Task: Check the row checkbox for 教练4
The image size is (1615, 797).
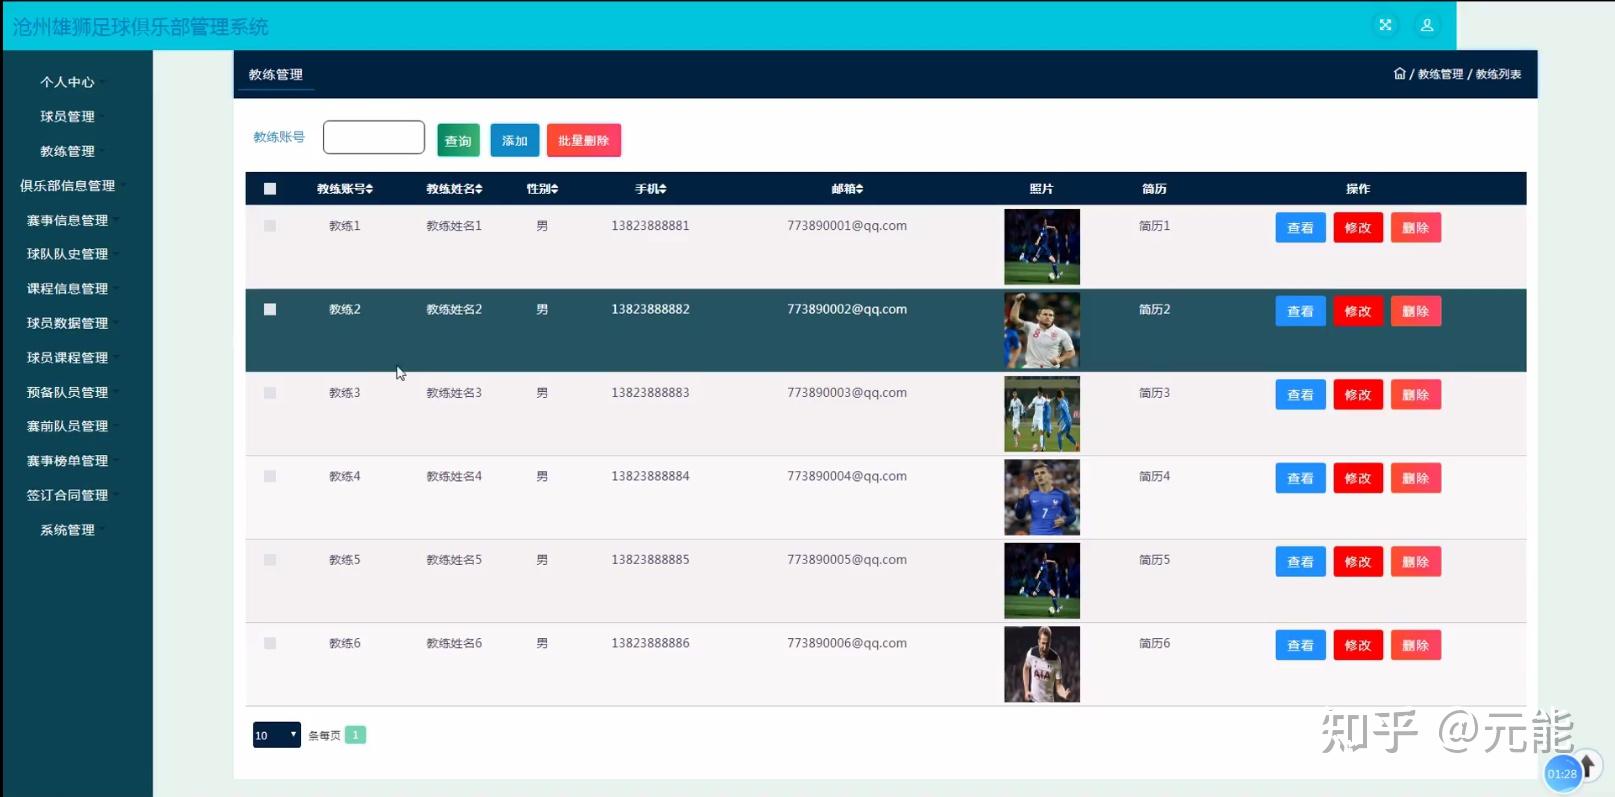Action: tap(270, 476)
